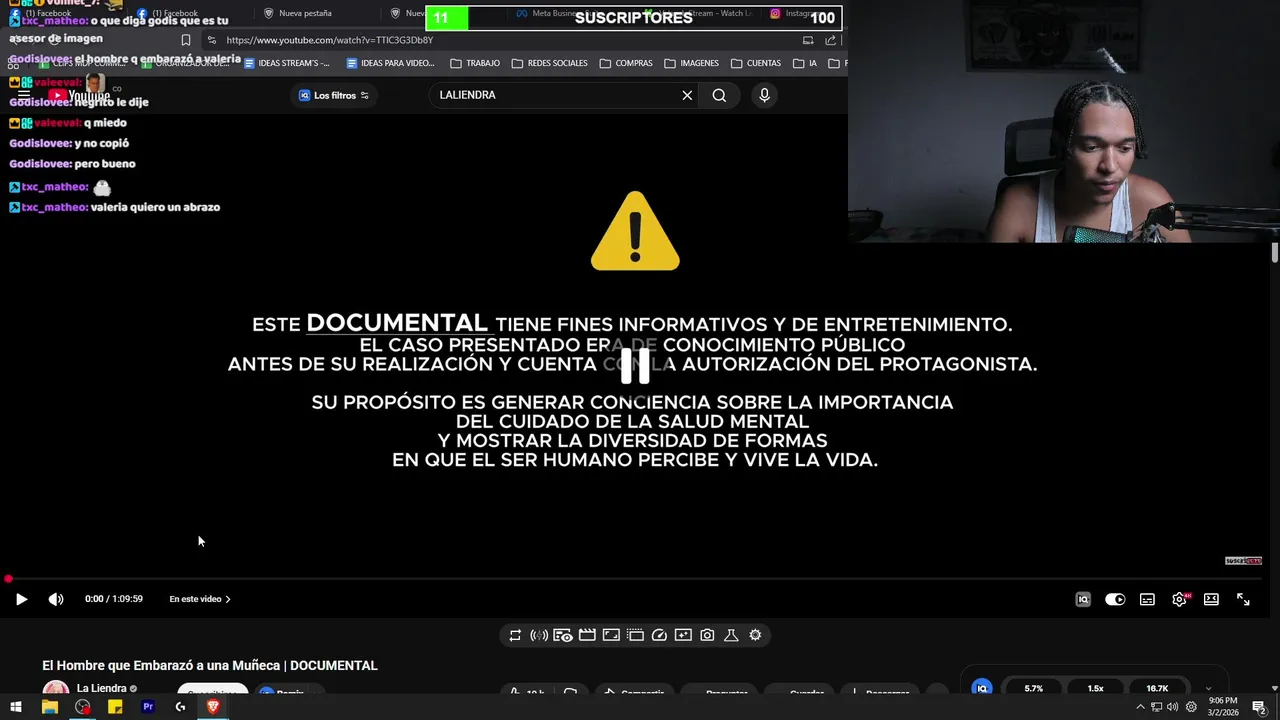The image size is (1280, 720).
Task: Open File Explorer from taskbar
Action: click(50, 707)
